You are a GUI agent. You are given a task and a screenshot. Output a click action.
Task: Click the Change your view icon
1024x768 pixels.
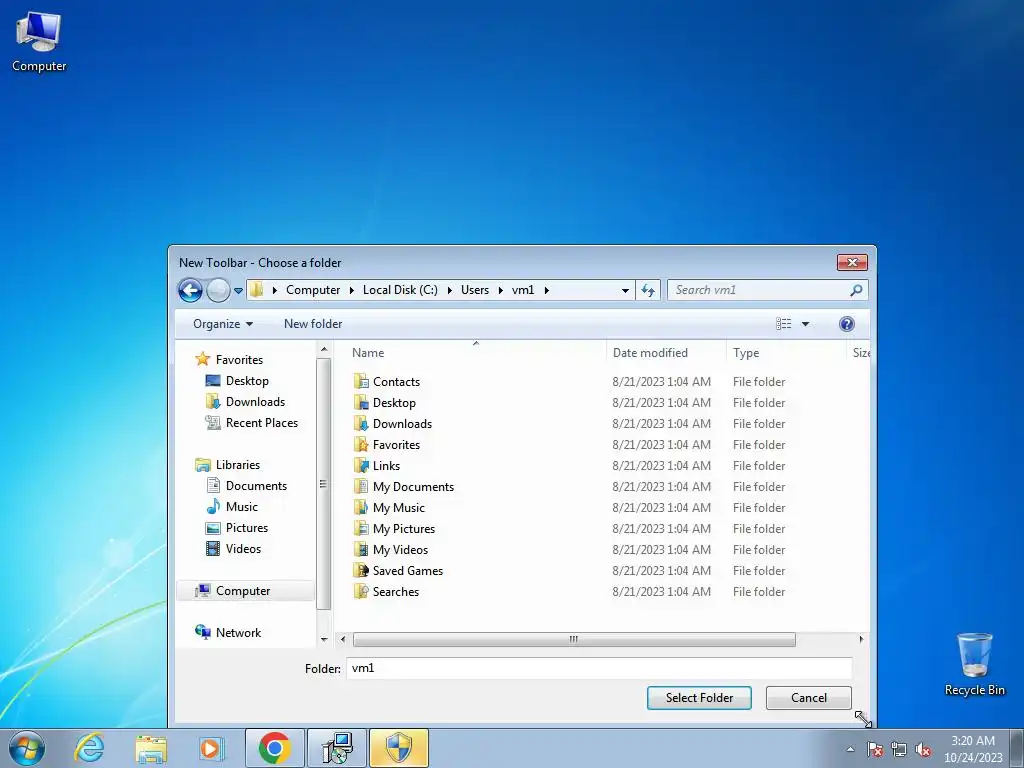click(x=784, y=324)
